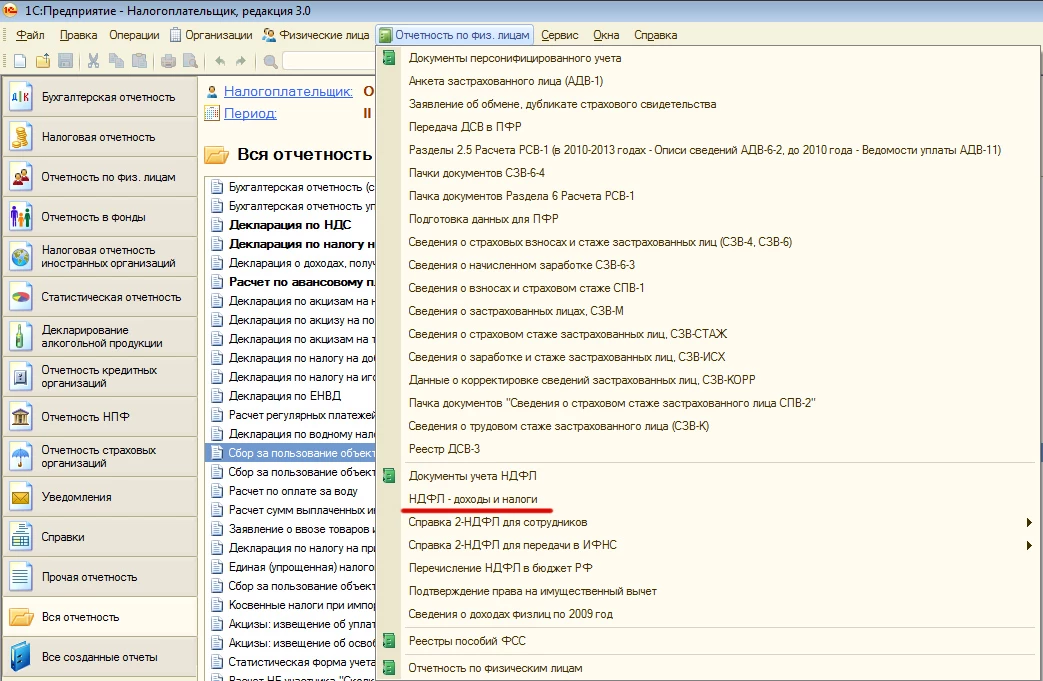This screenshot has height=681, width=1043.
Task: Click the Налогоплательщик link
Action: [x=288, y=91]
